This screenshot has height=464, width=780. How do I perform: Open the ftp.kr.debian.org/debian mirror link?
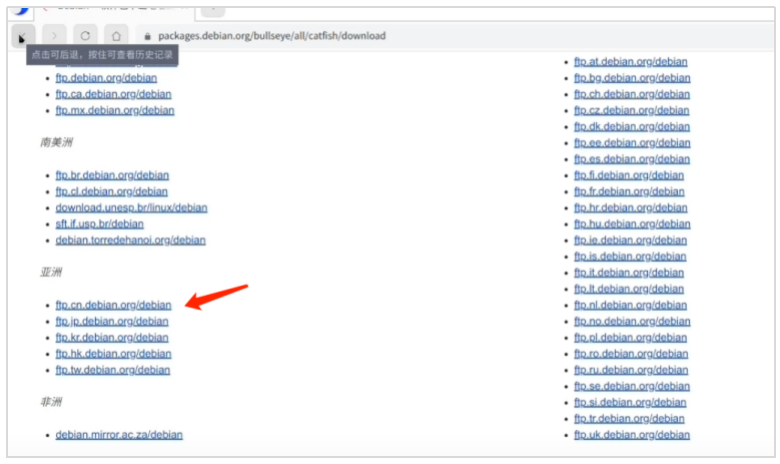coord(112,338)
